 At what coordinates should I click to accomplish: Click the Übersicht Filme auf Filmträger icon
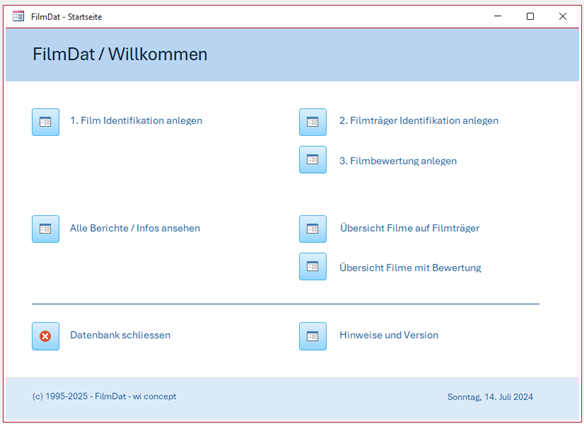[x=313, y=229]
